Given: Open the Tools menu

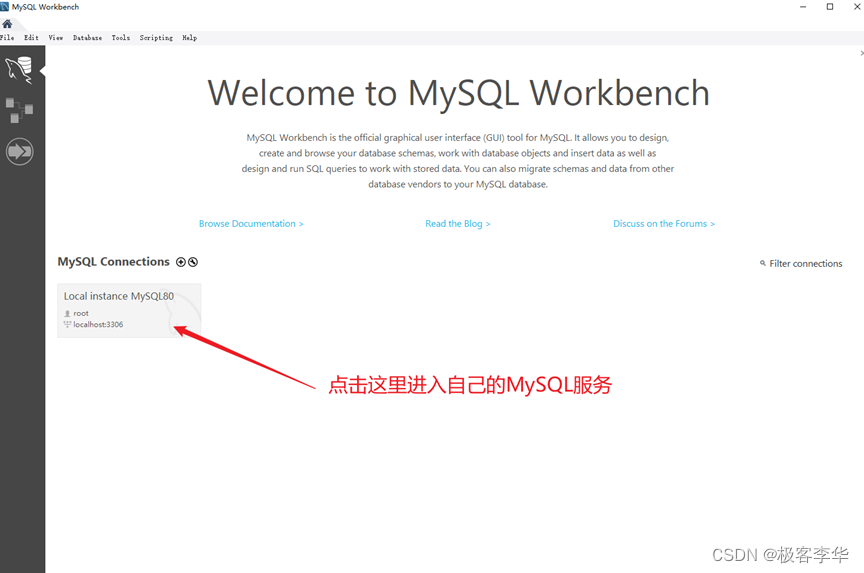Looking at the screenshot, I should point(121,37).
